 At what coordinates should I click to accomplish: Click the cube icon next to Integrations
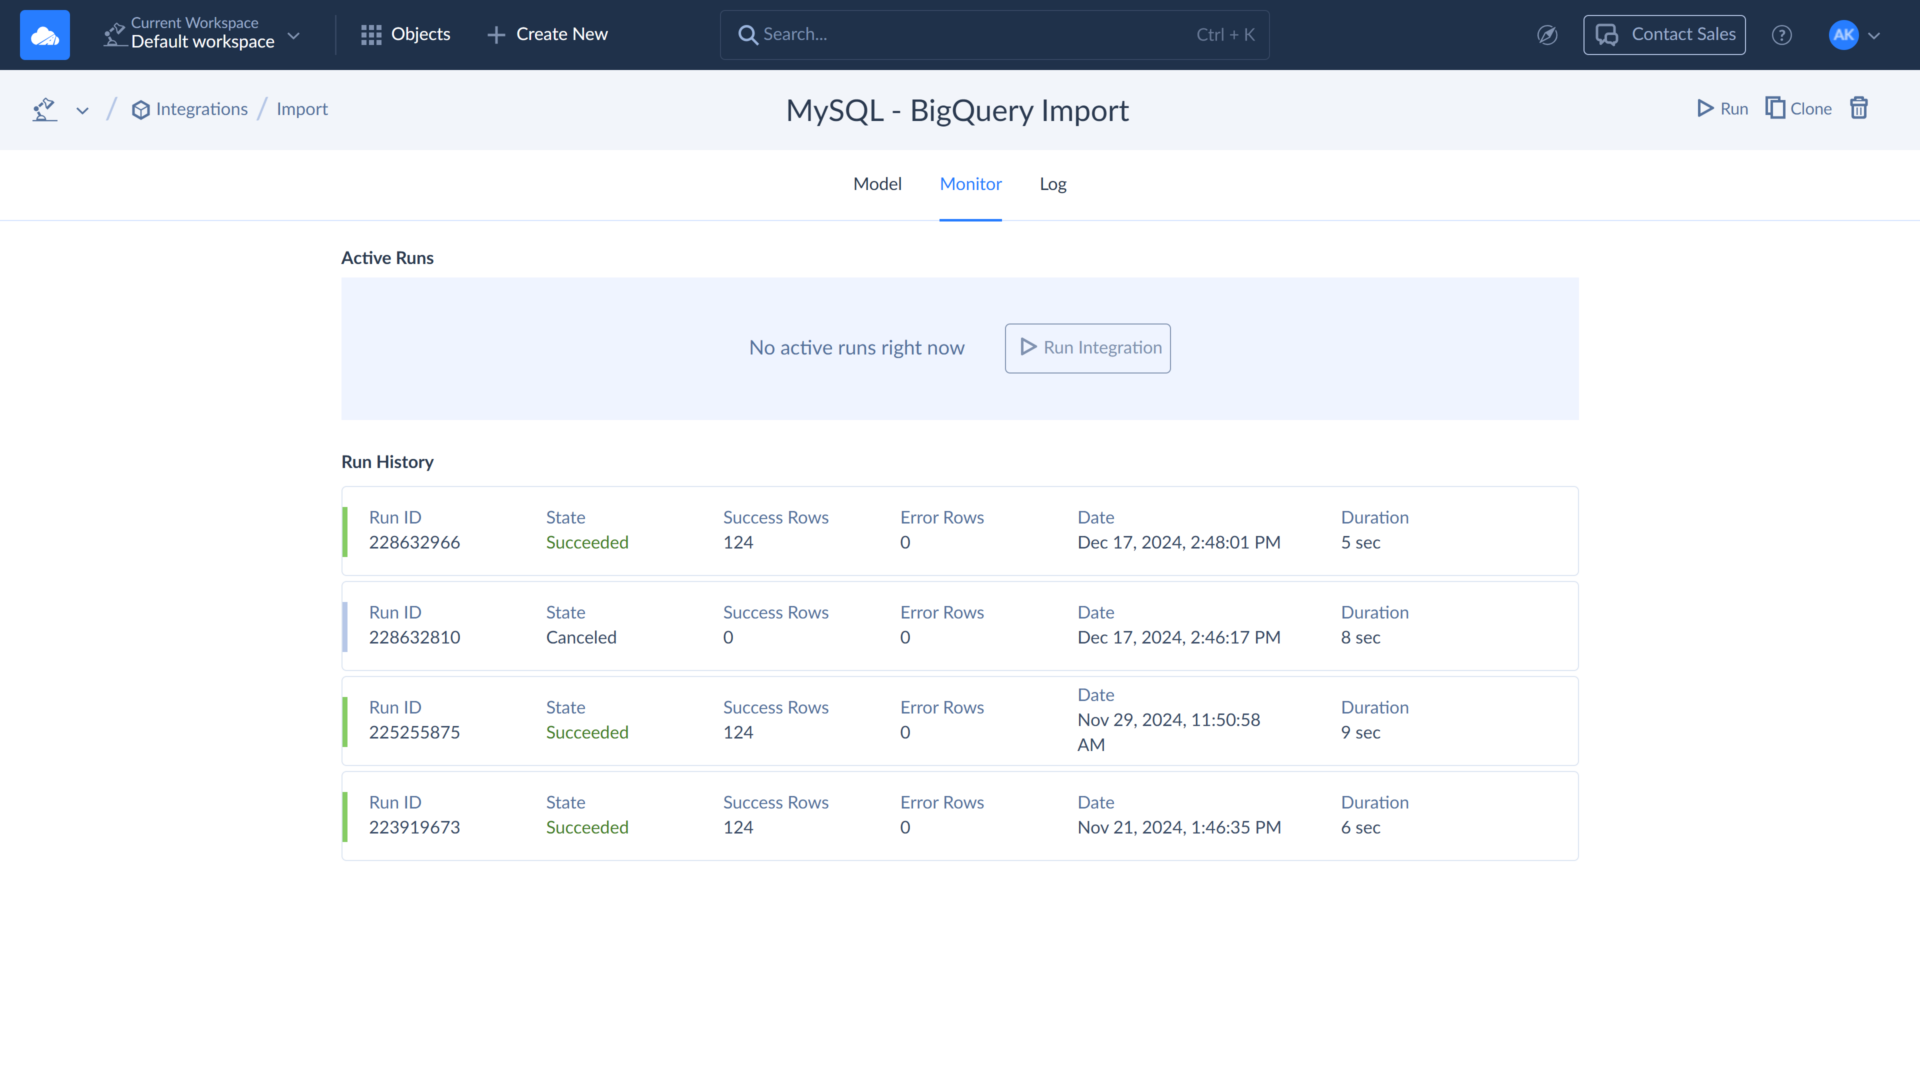coord(141,110)
